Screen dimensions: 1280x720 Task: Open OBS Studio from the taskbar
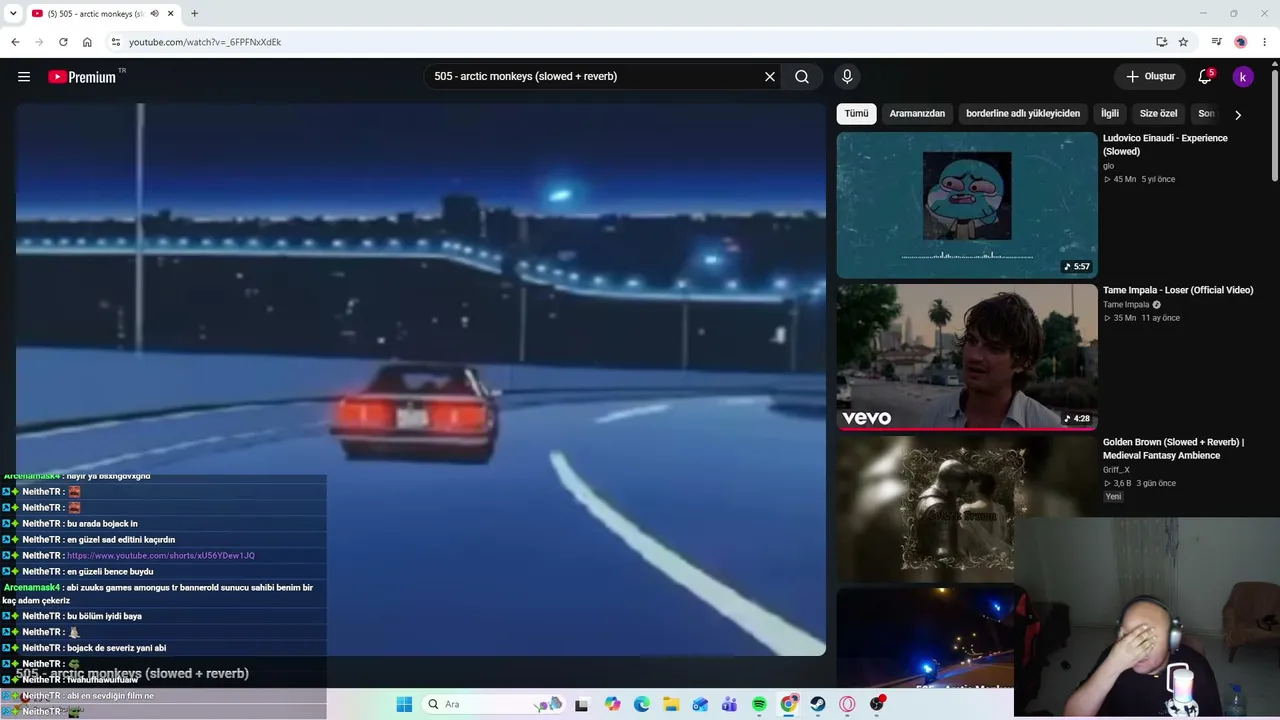point(877,704)
